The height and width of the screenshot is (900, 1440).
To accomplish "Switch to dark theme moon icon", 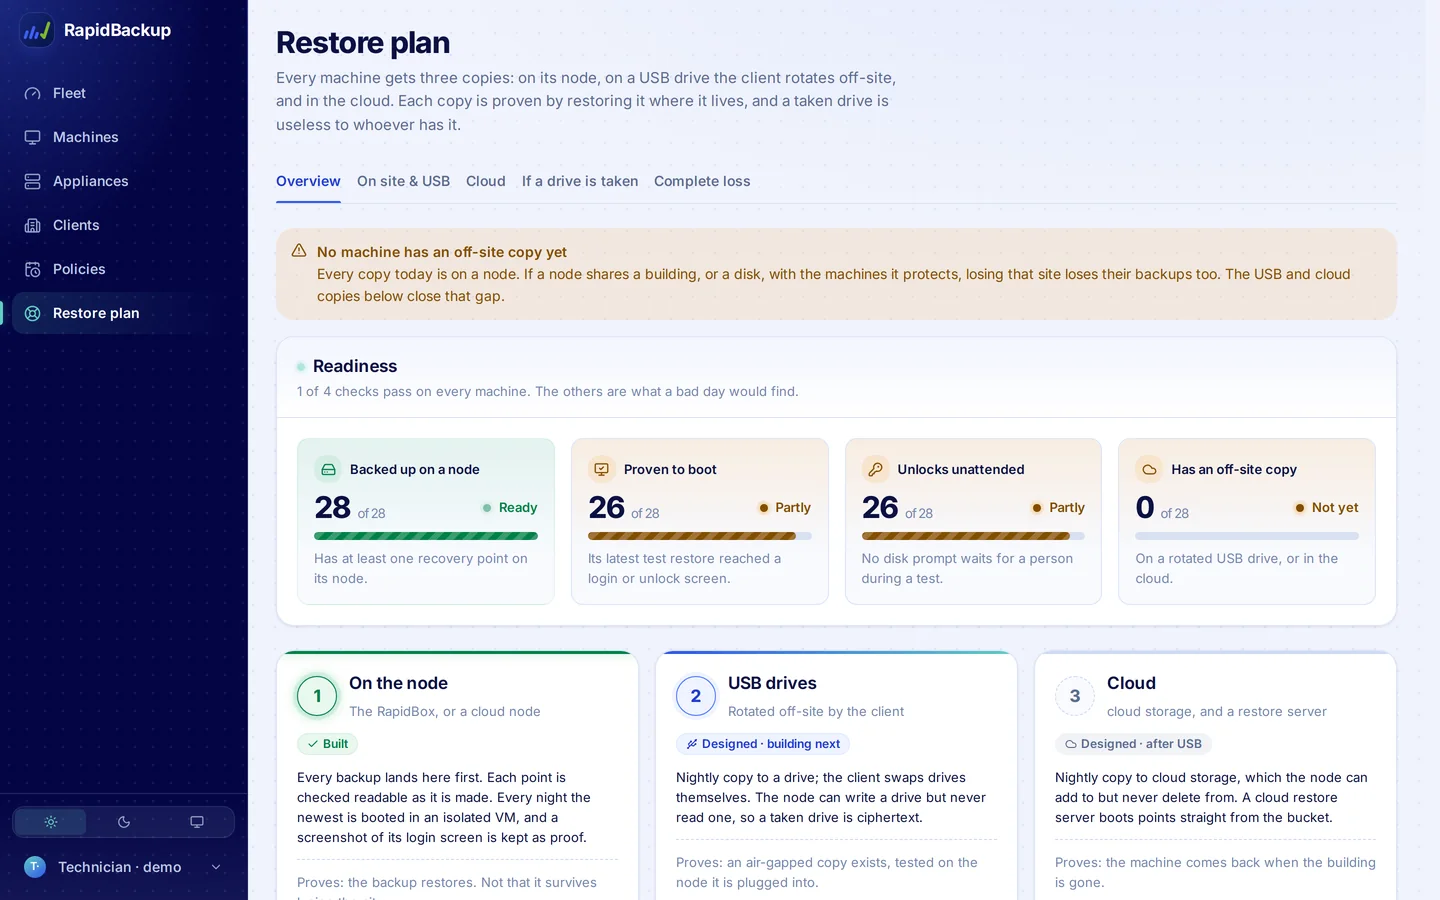I will point(124,822).
